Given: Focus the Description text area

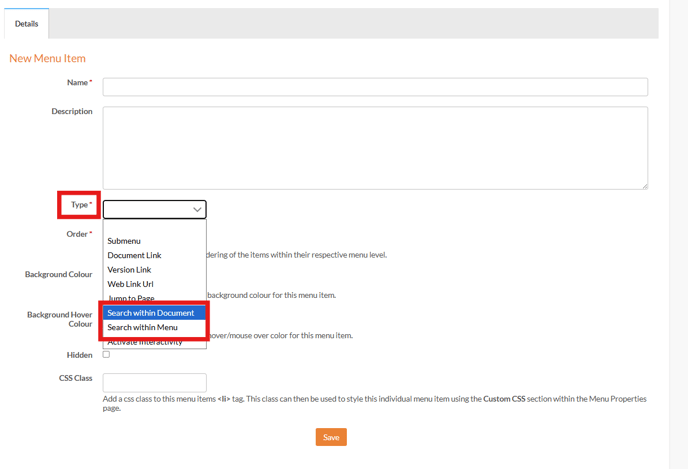Looking at the screenshot, I should tap(375, 147).
